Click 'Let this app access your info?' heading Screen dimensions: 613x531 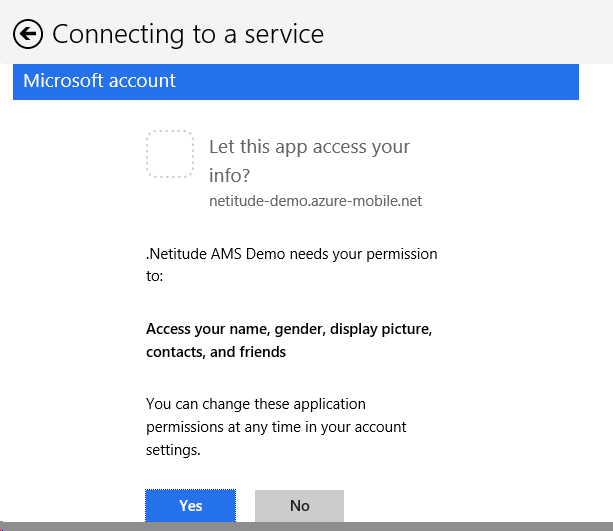pos(309,161)
